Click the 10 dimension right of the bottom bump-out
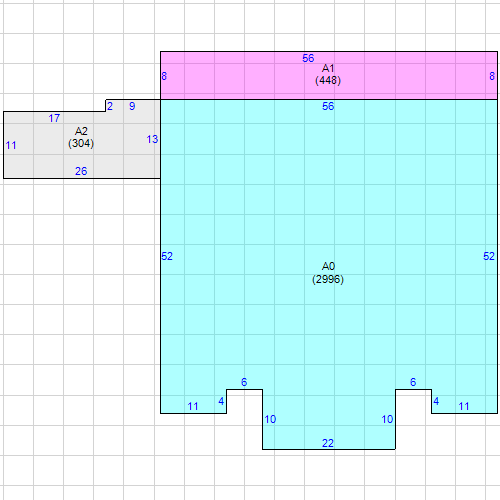This screenshot has height=500, width=500. tap(387, 419)
